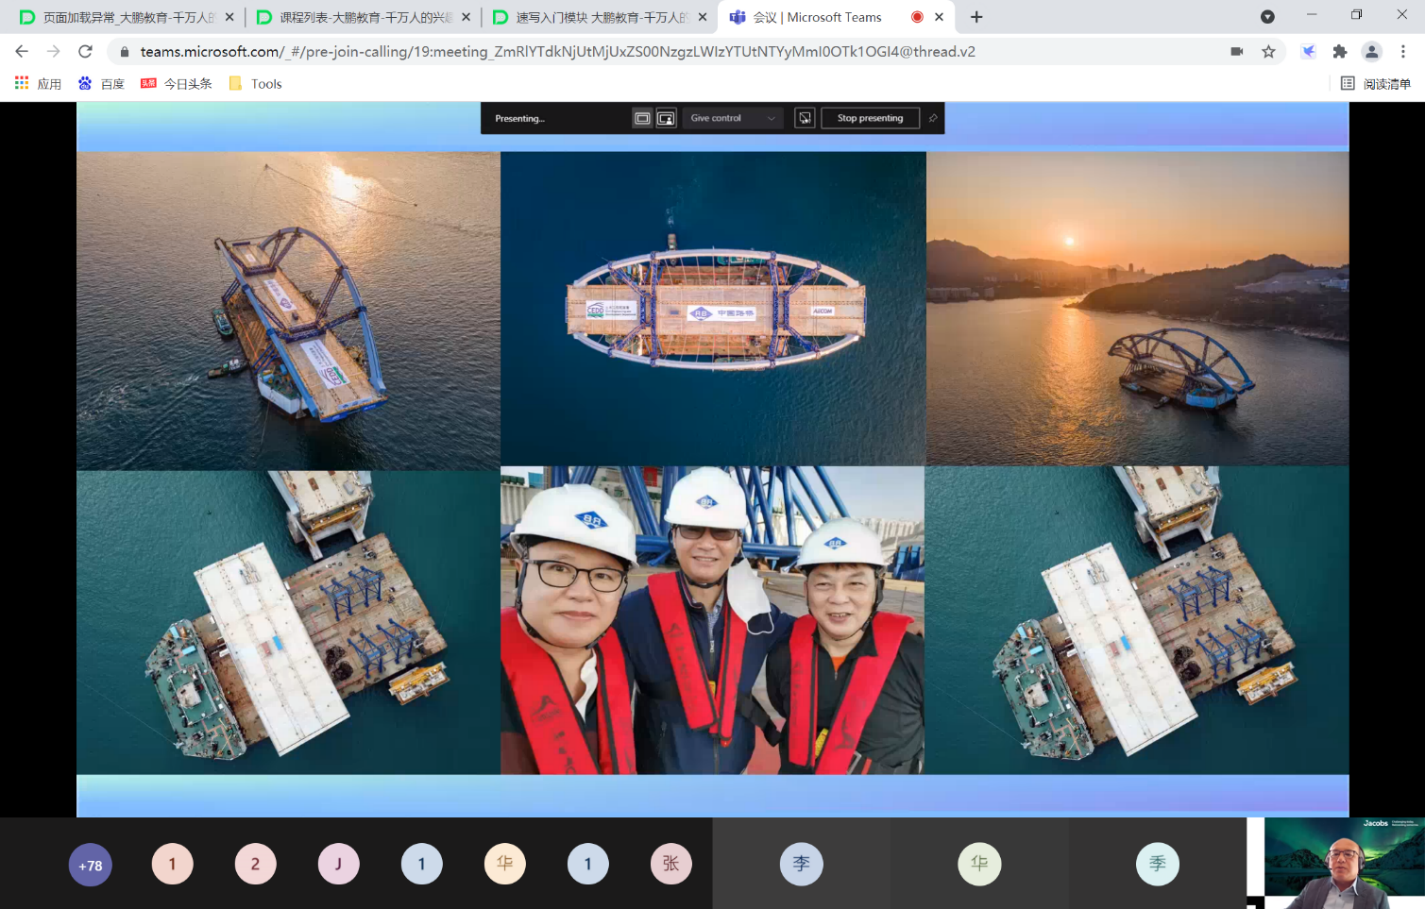Click the presenter's webcam video thumbnail
Screen dimensions: 1425x909
point(1343,862)
